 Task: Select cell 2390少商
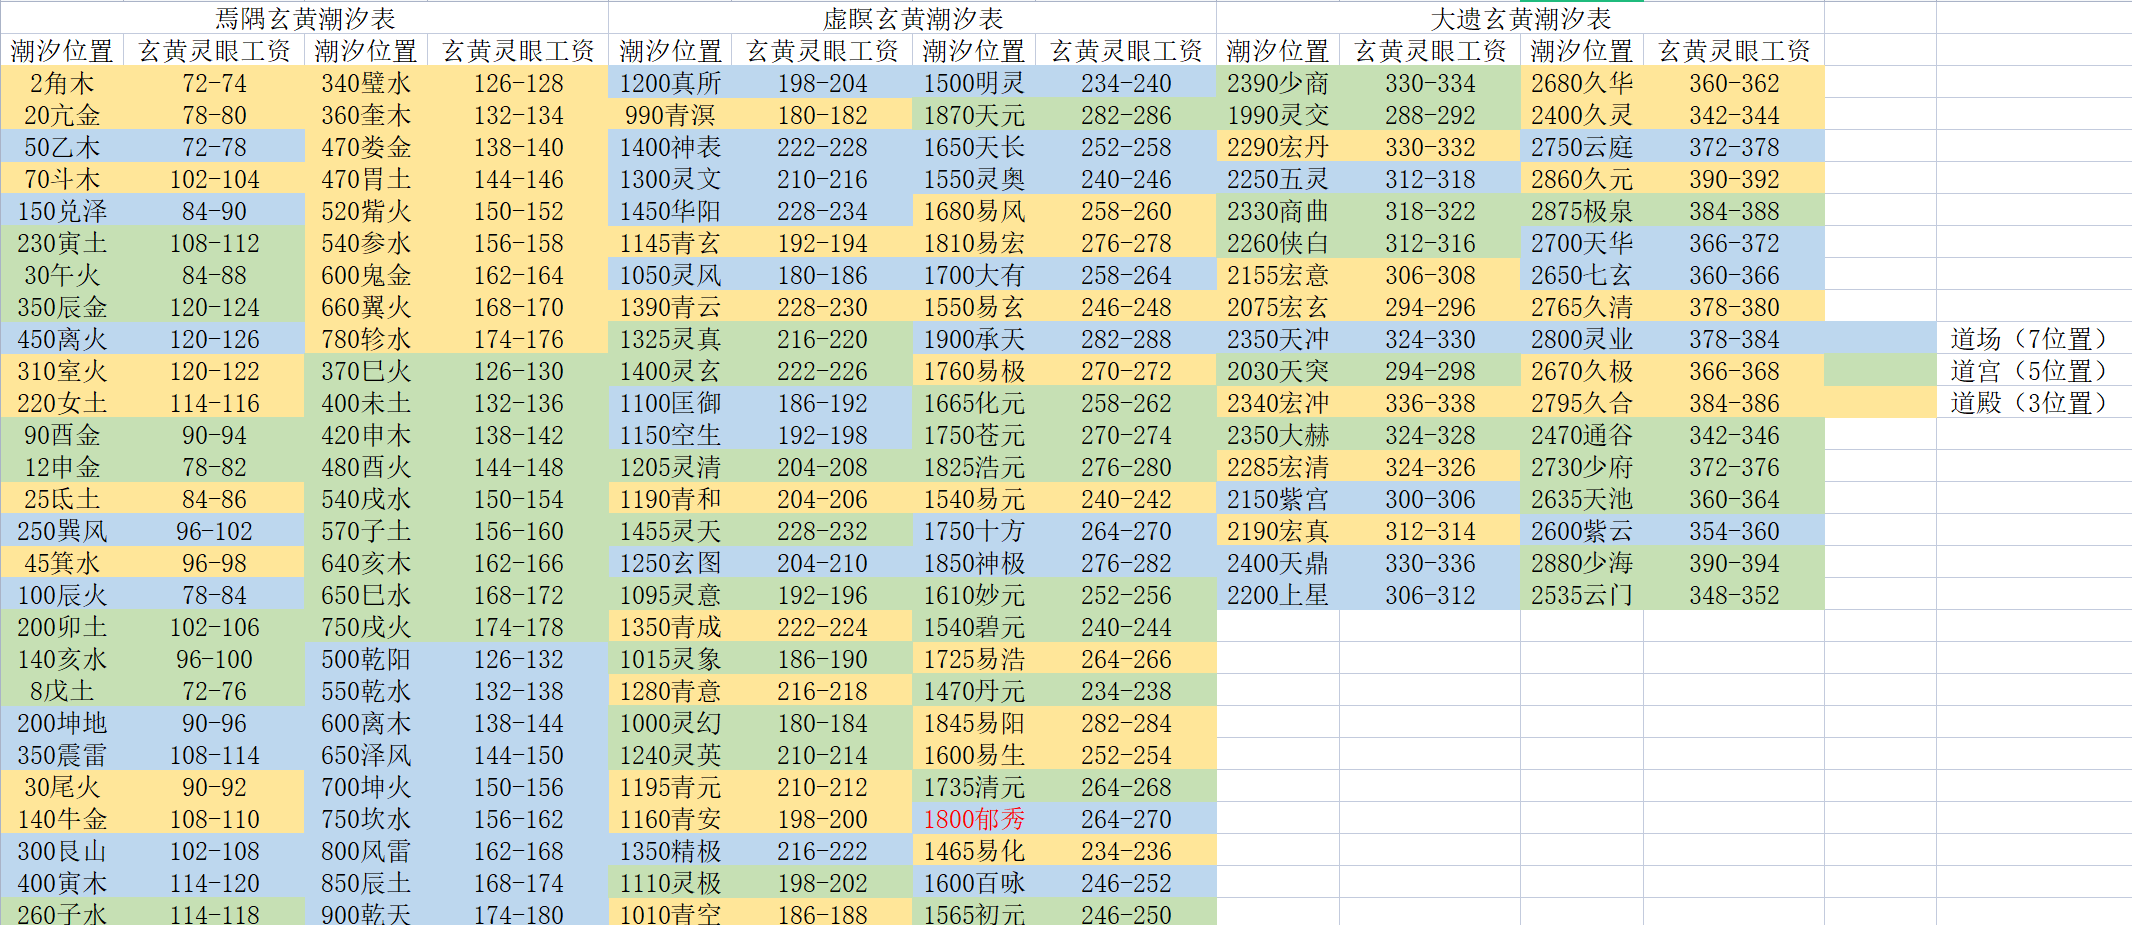click(x=1278, y=82)
